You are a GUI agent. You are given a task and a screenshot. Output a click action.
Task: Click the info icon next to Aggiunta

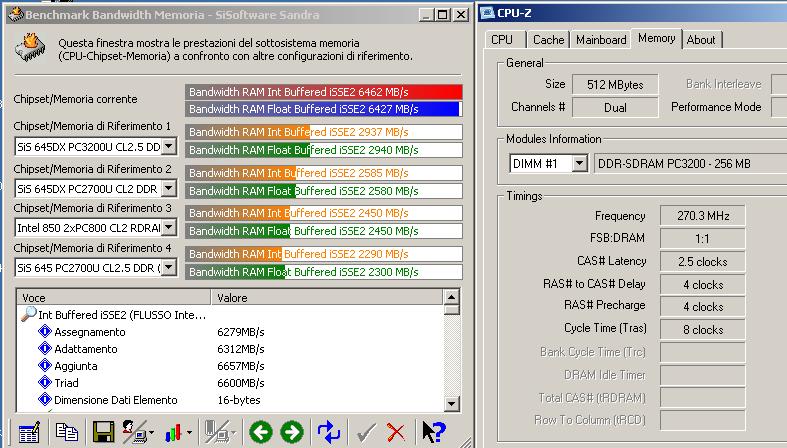click(45, 365)
